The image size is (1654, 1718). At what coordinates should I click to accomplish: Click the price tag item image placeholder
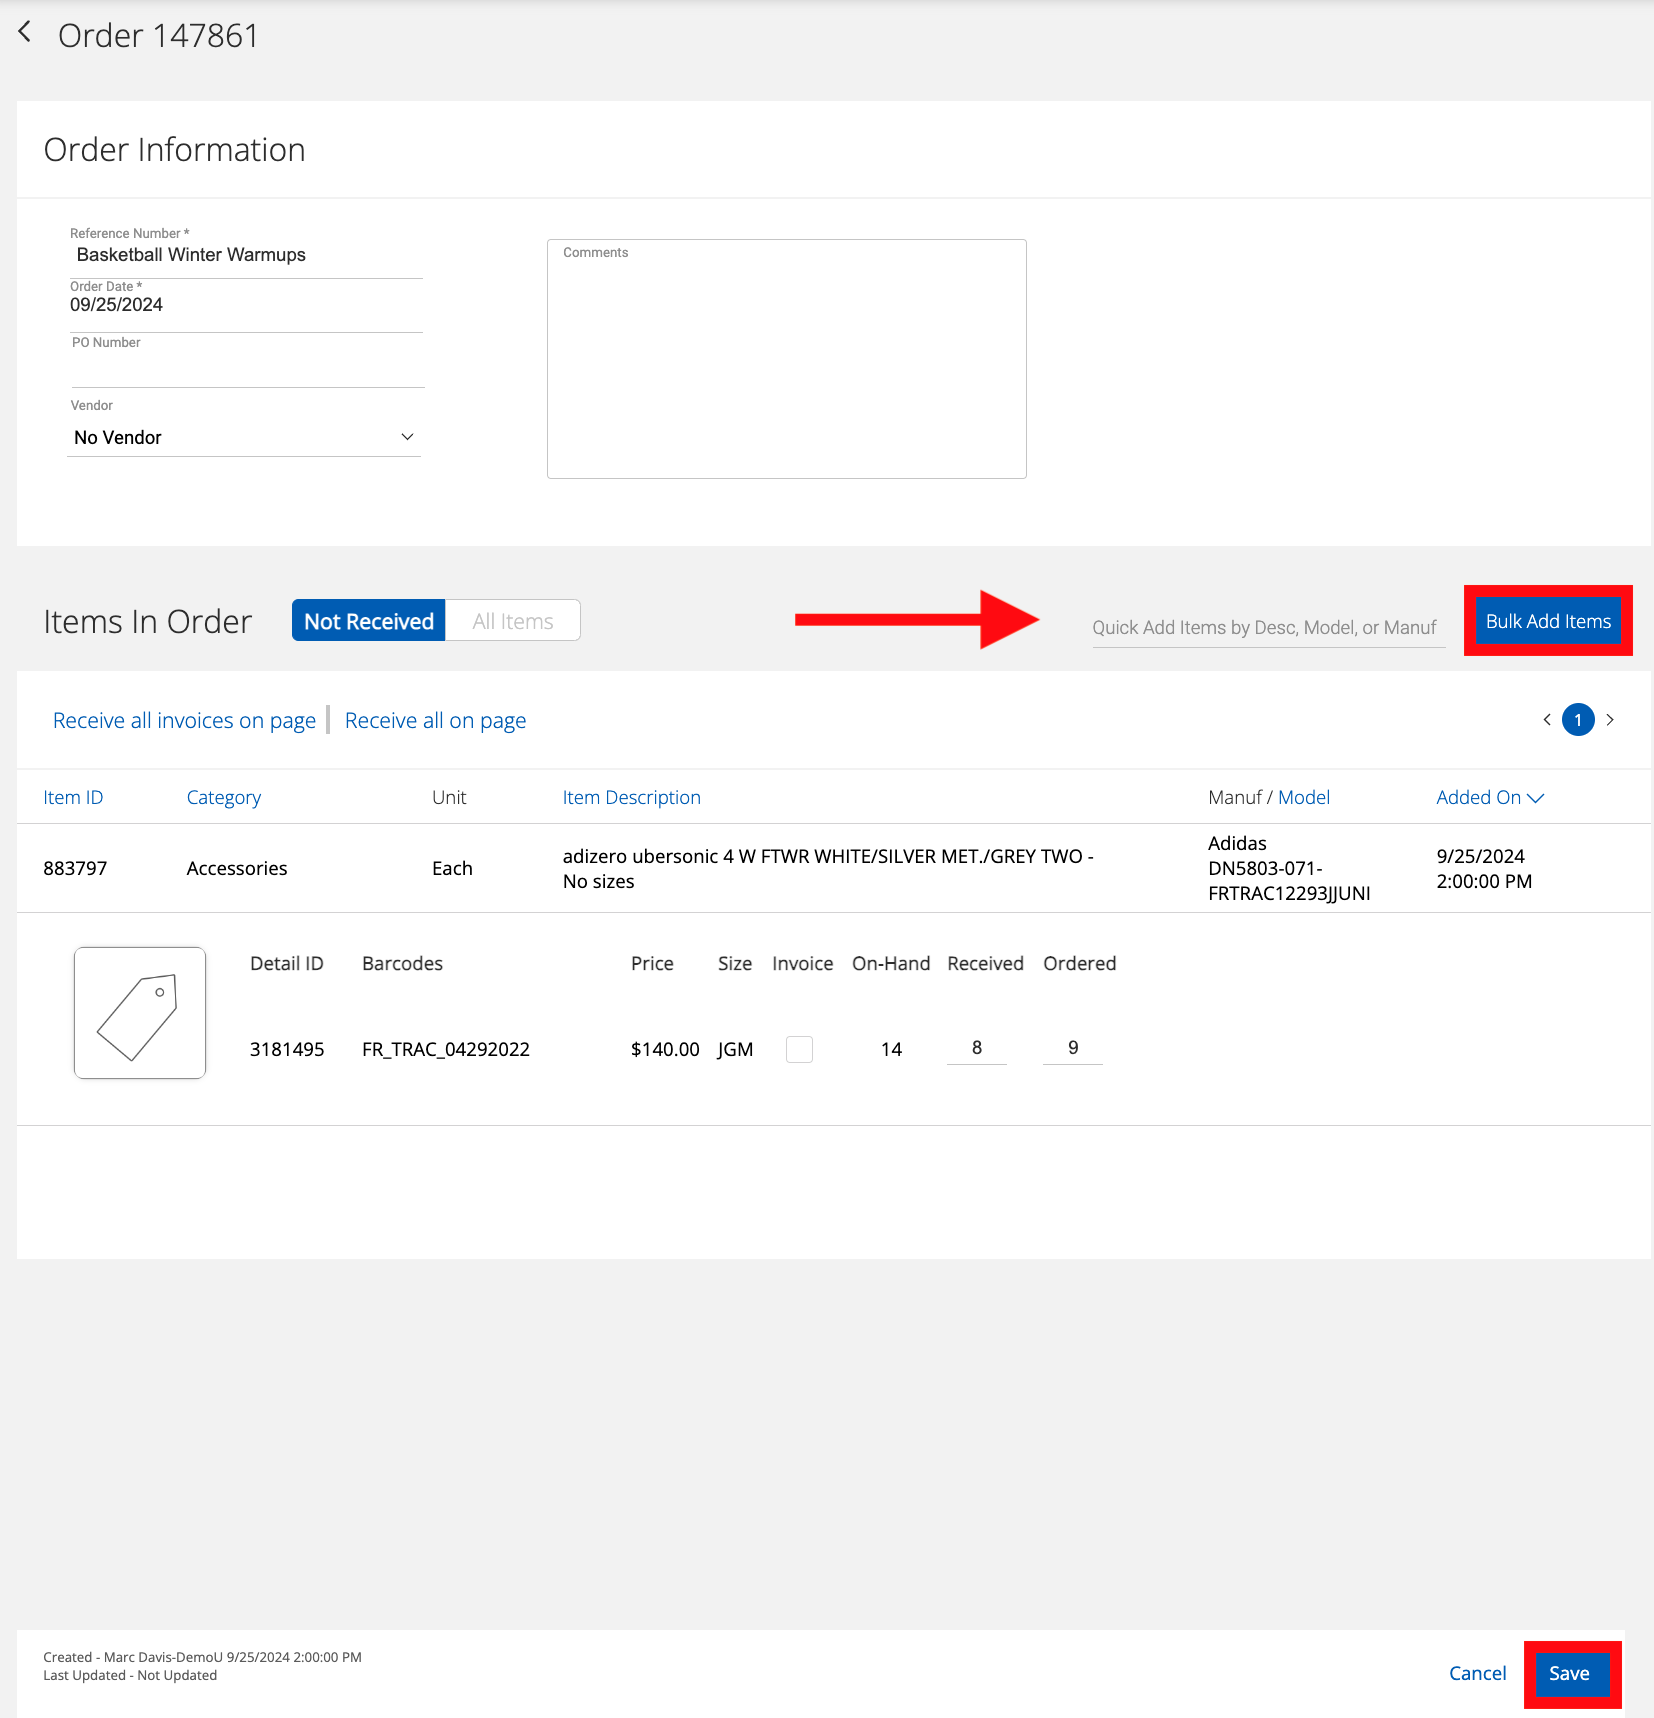(x=140, y=1013)
